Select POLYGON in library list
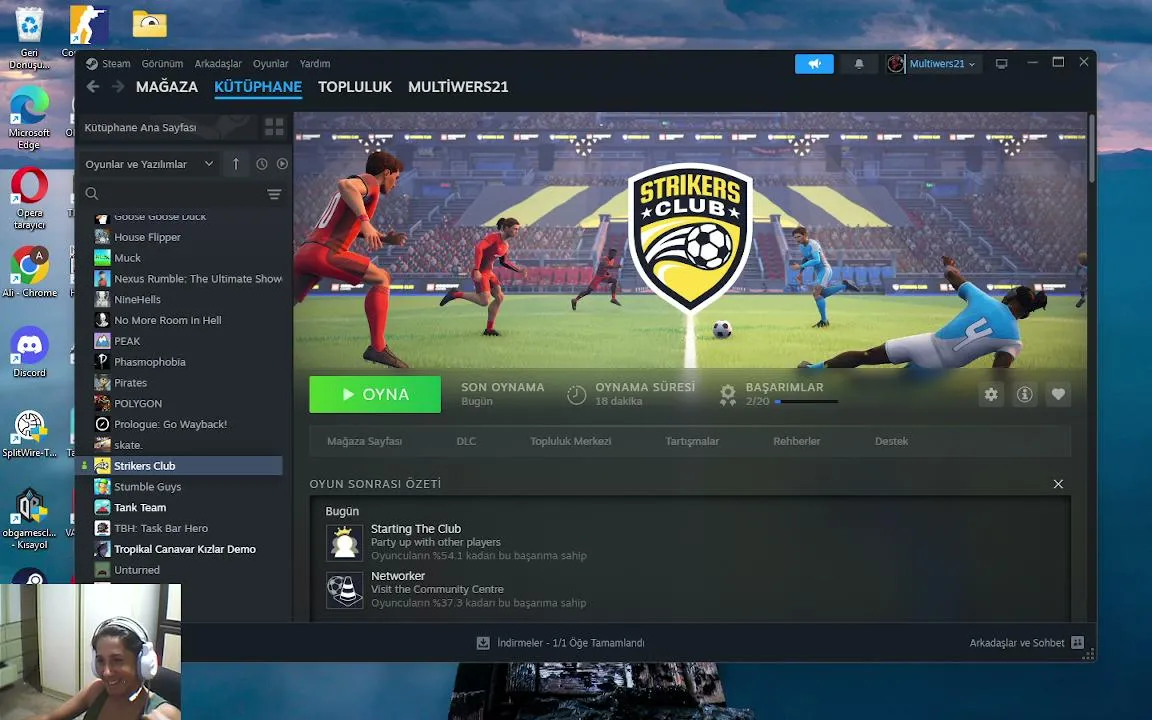The width and height of the screenshot is (1152, 720). tap(188, 403)
